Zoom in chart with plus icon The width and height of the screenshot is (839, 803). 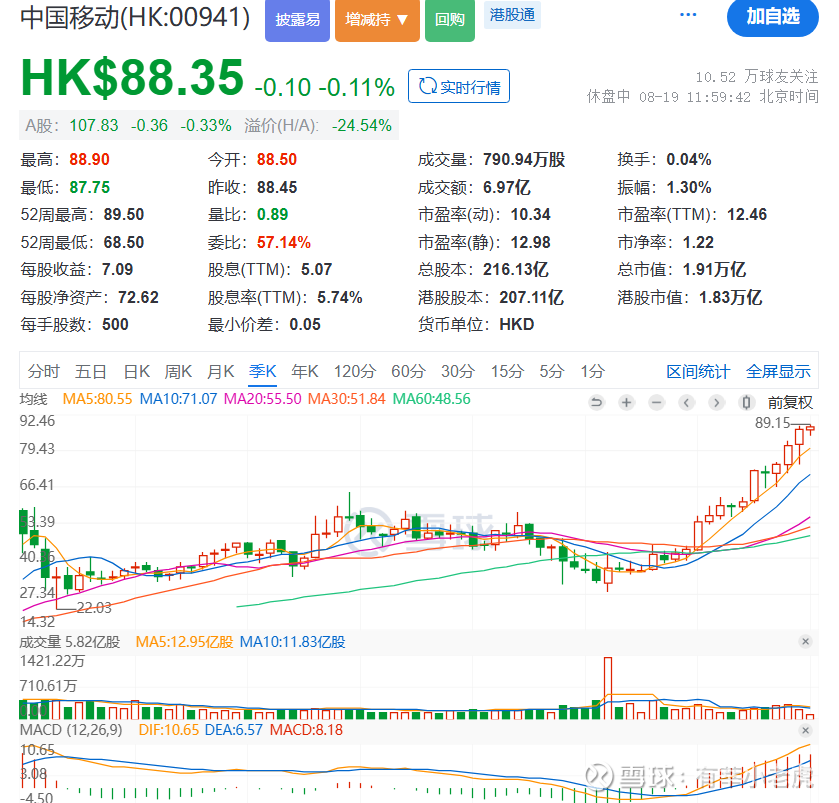(x=626, y=402)
